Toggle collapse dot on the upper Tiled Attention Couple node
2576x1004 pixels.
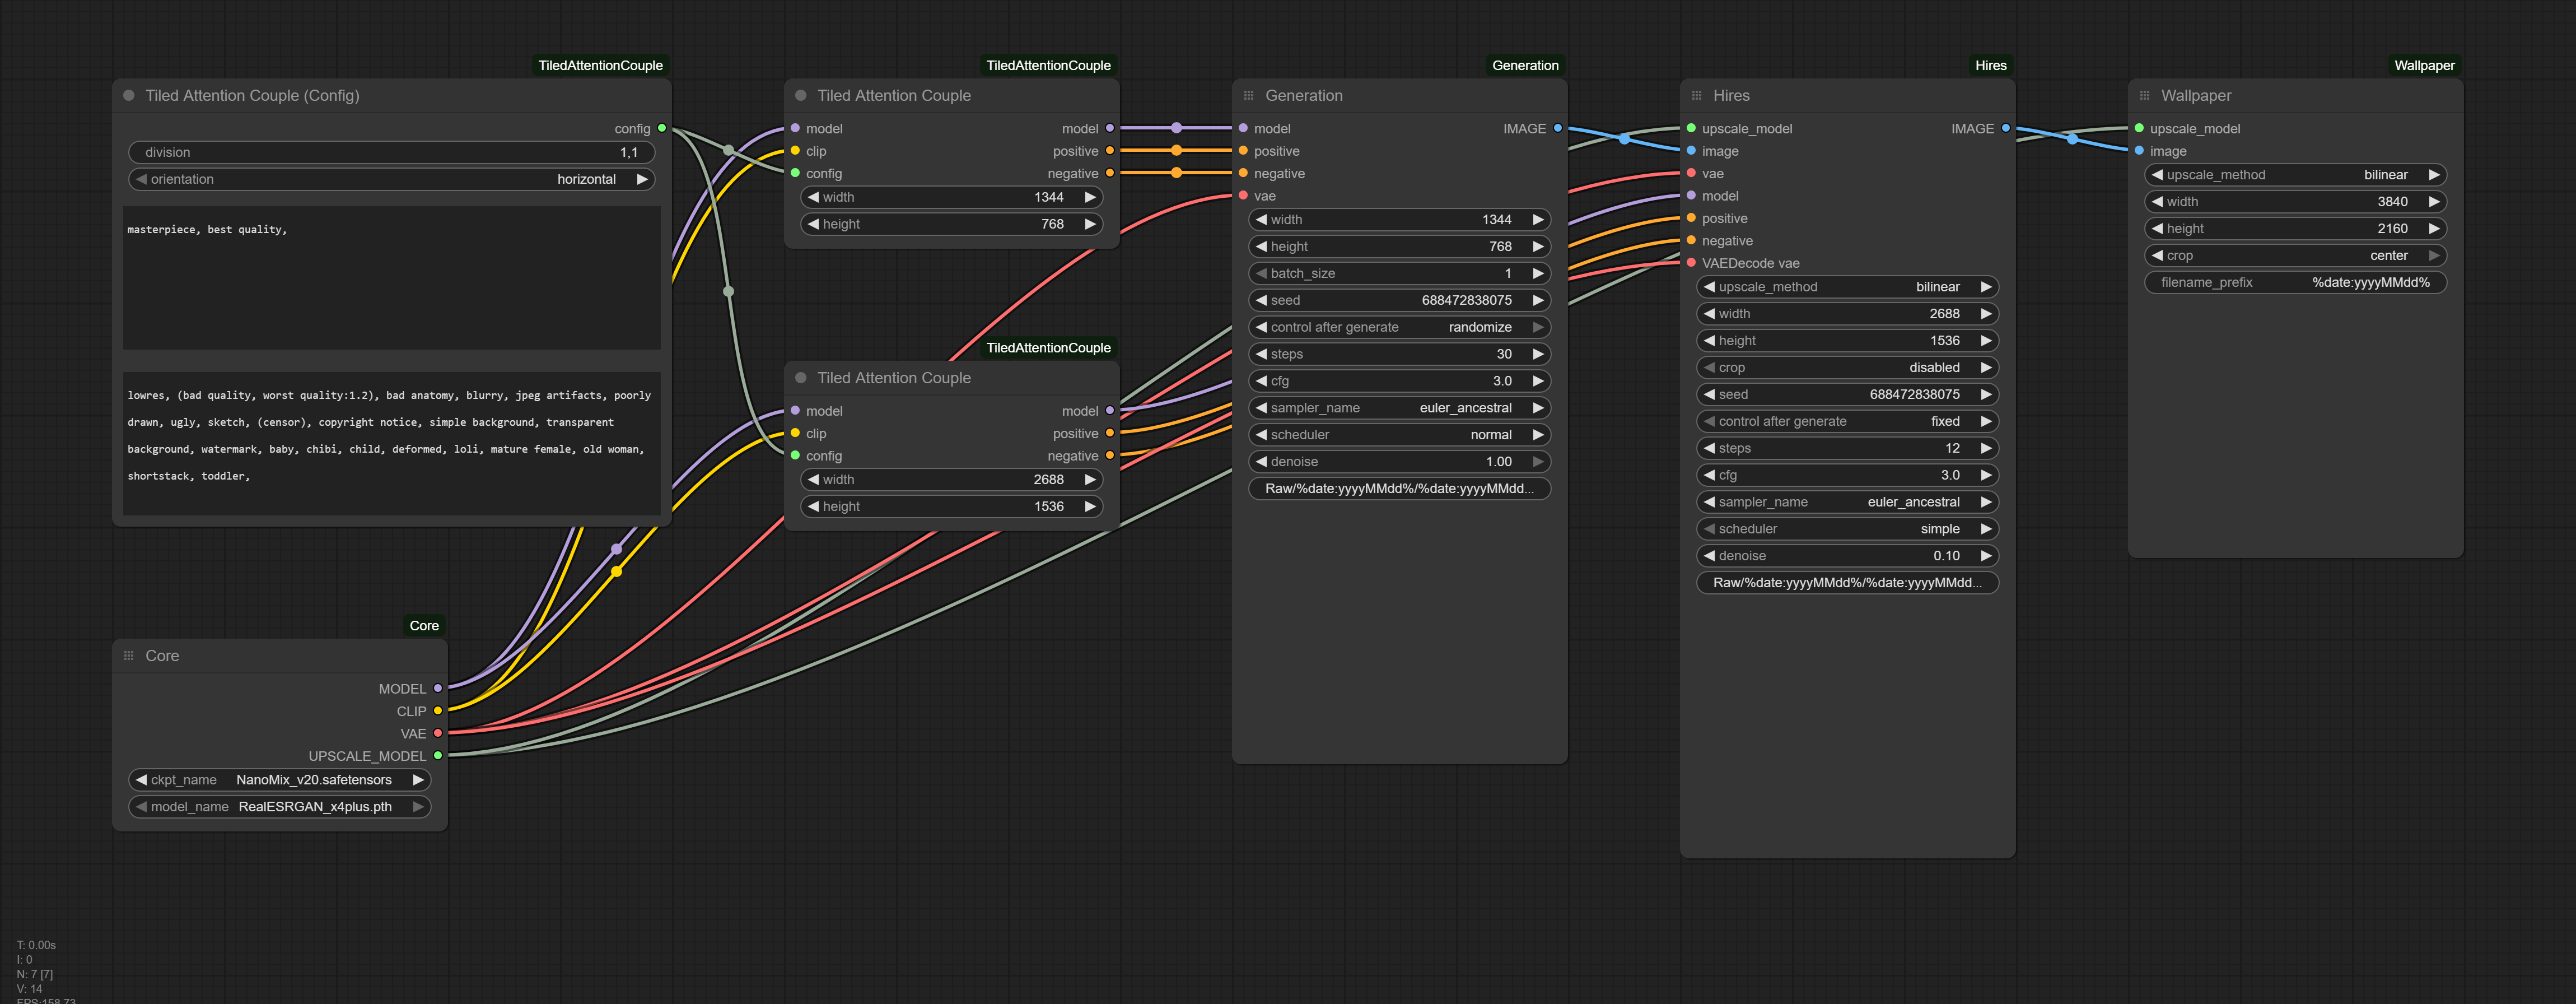point(801,95)
